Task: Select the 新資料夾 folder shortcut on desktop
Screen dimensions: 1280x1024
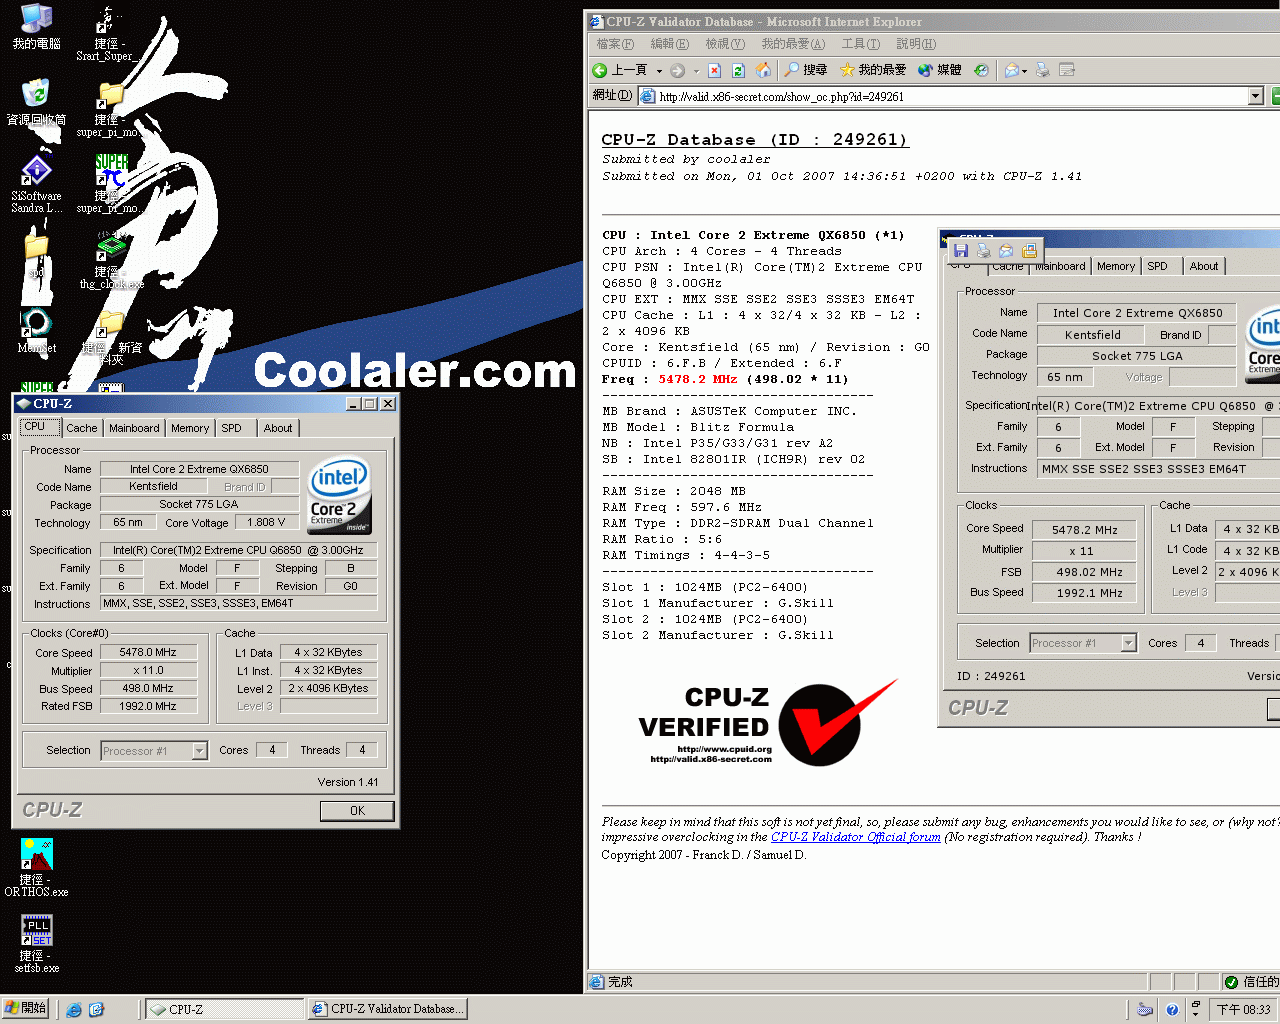Action: tap(111, 337)
